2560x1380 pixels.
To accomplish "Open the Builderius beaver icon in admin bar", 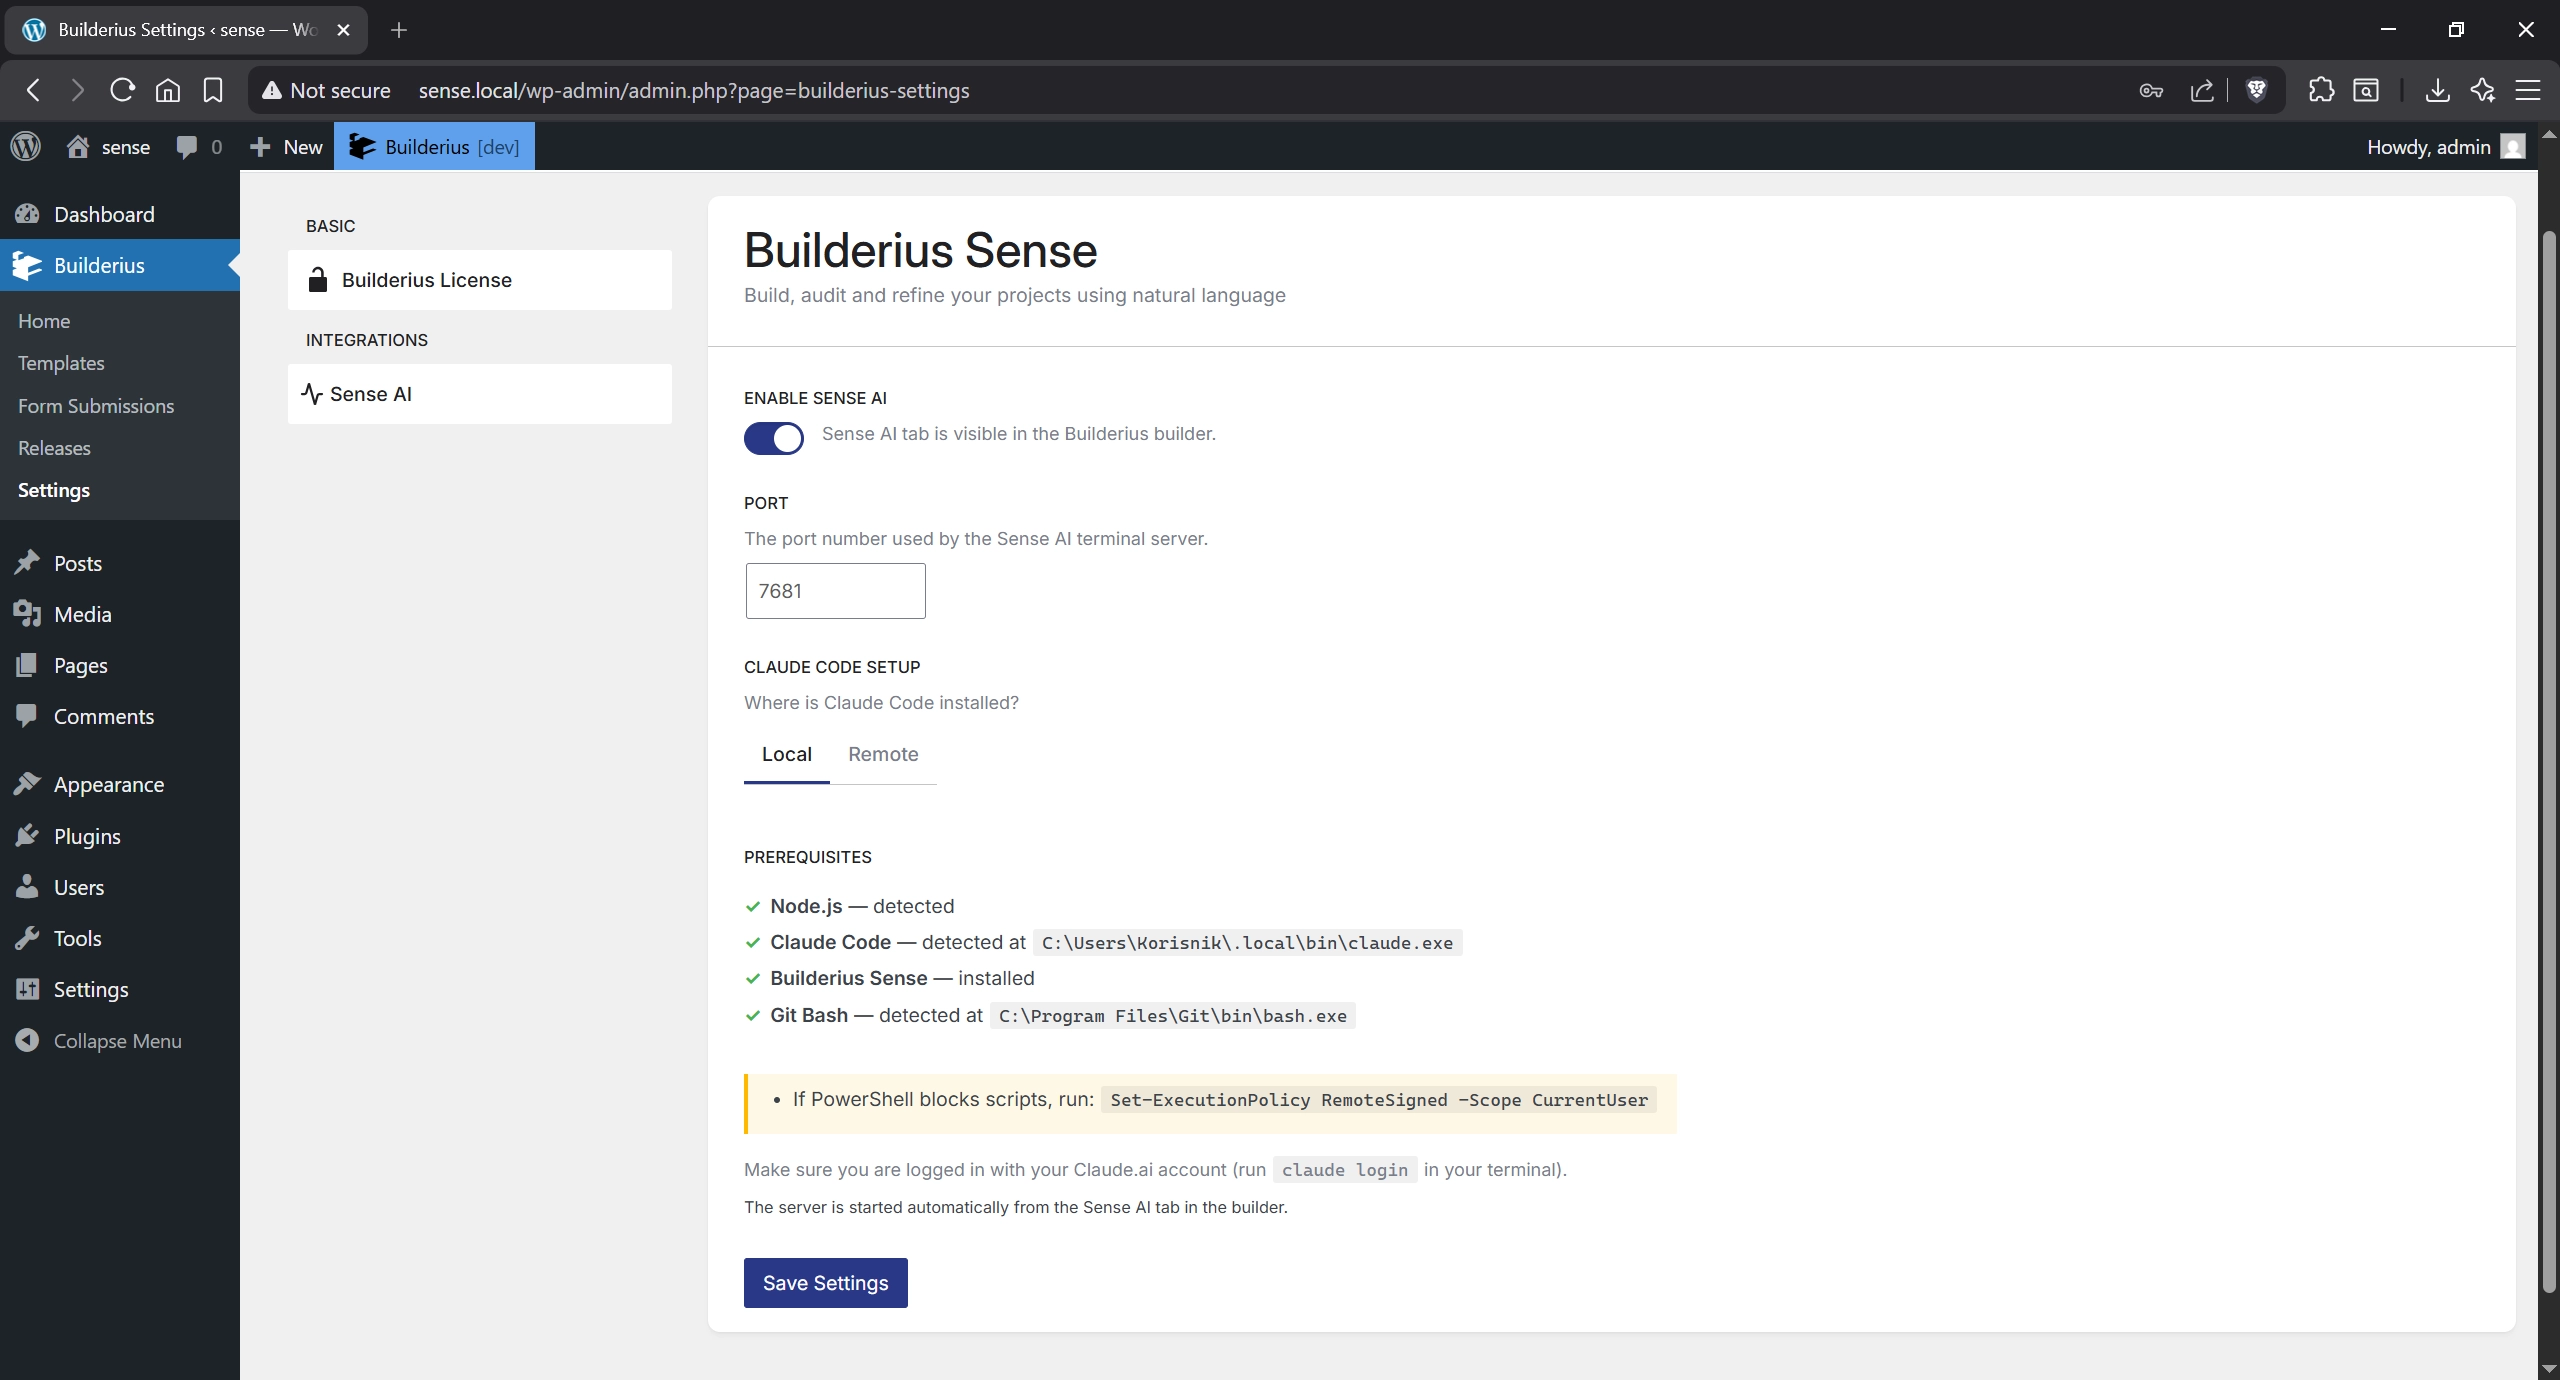I will [x=360, y=146].
